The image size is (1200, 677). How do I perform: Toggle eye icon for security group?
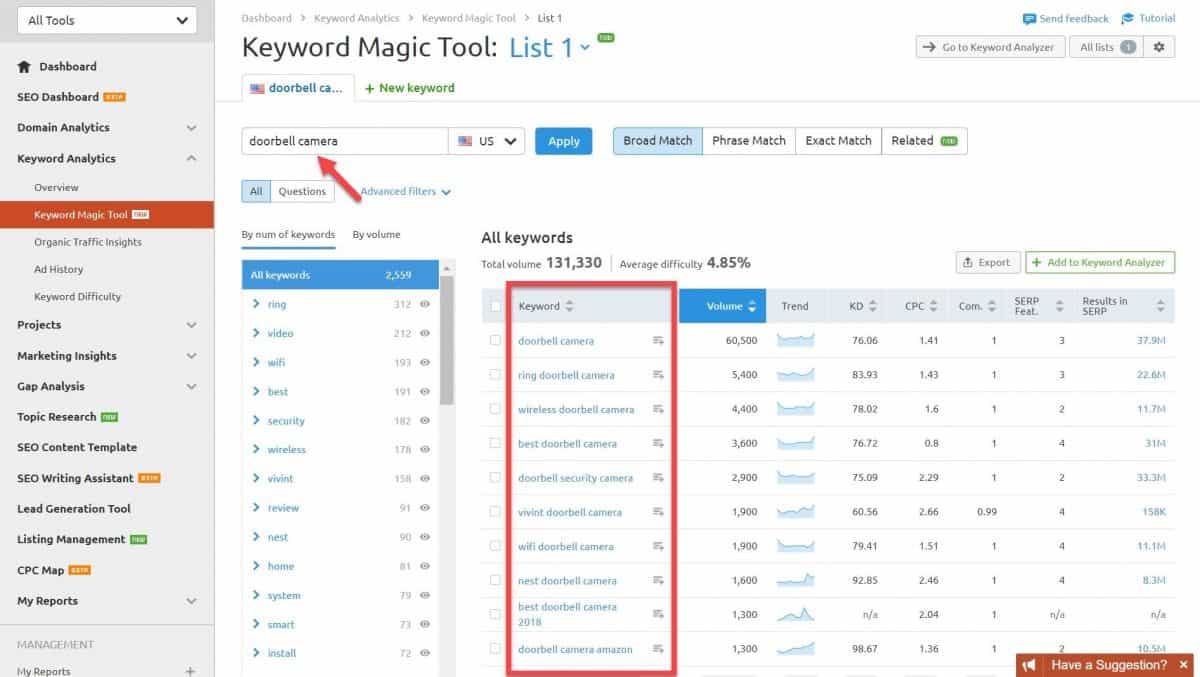pyautogui.click(x=425, y=420)
